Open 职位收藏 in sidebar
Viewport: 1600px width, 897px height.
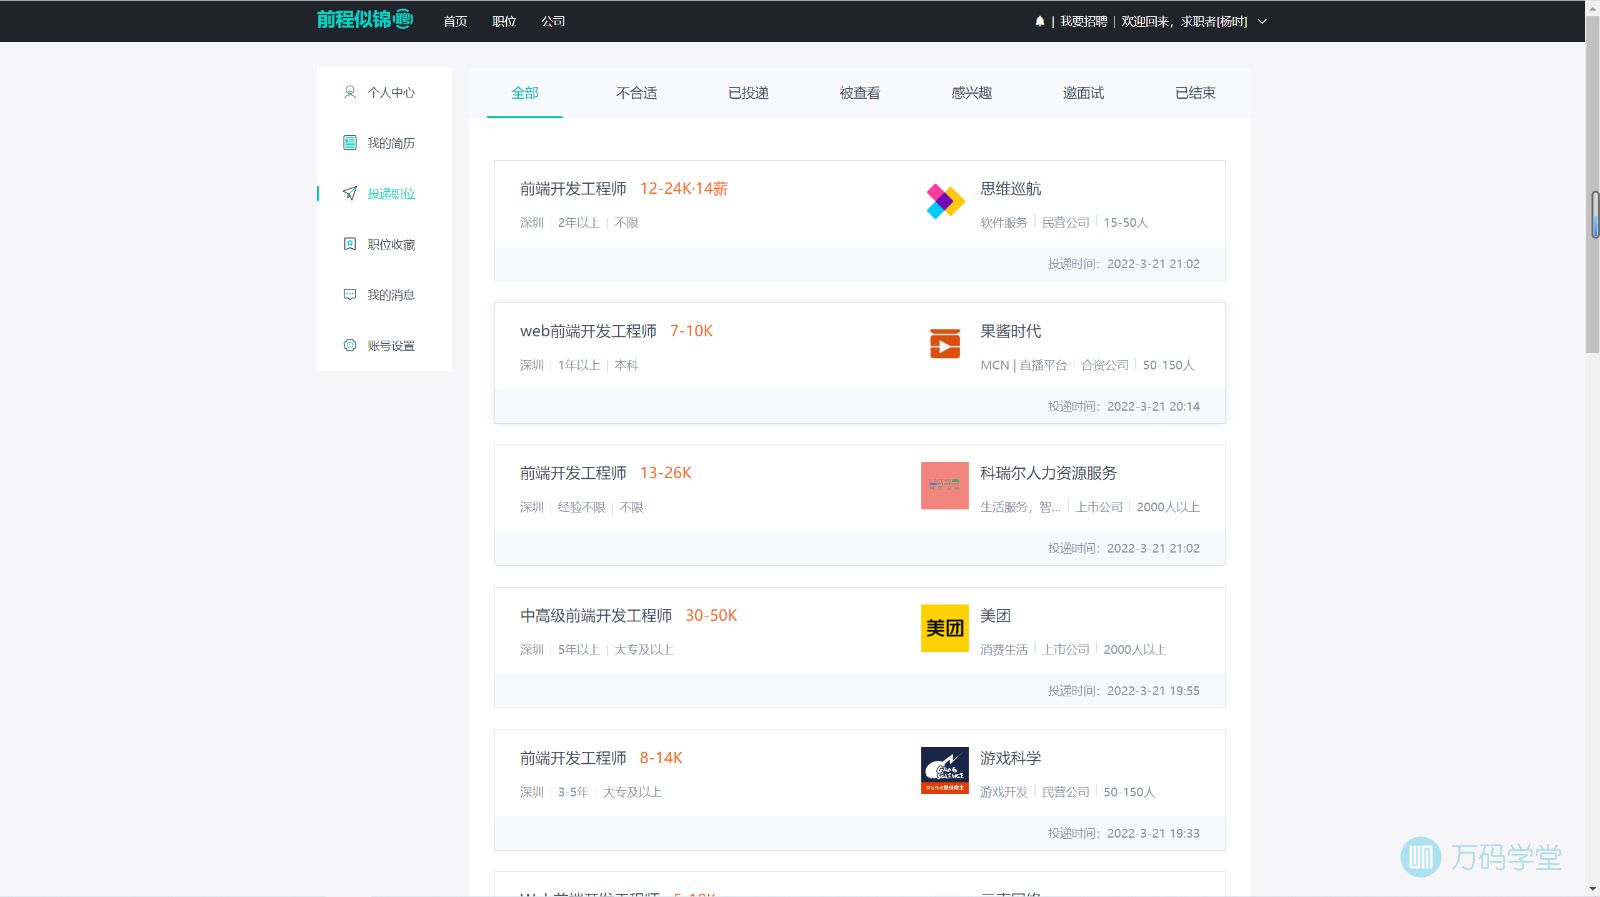pyautogui.click(x=391, y=244)
